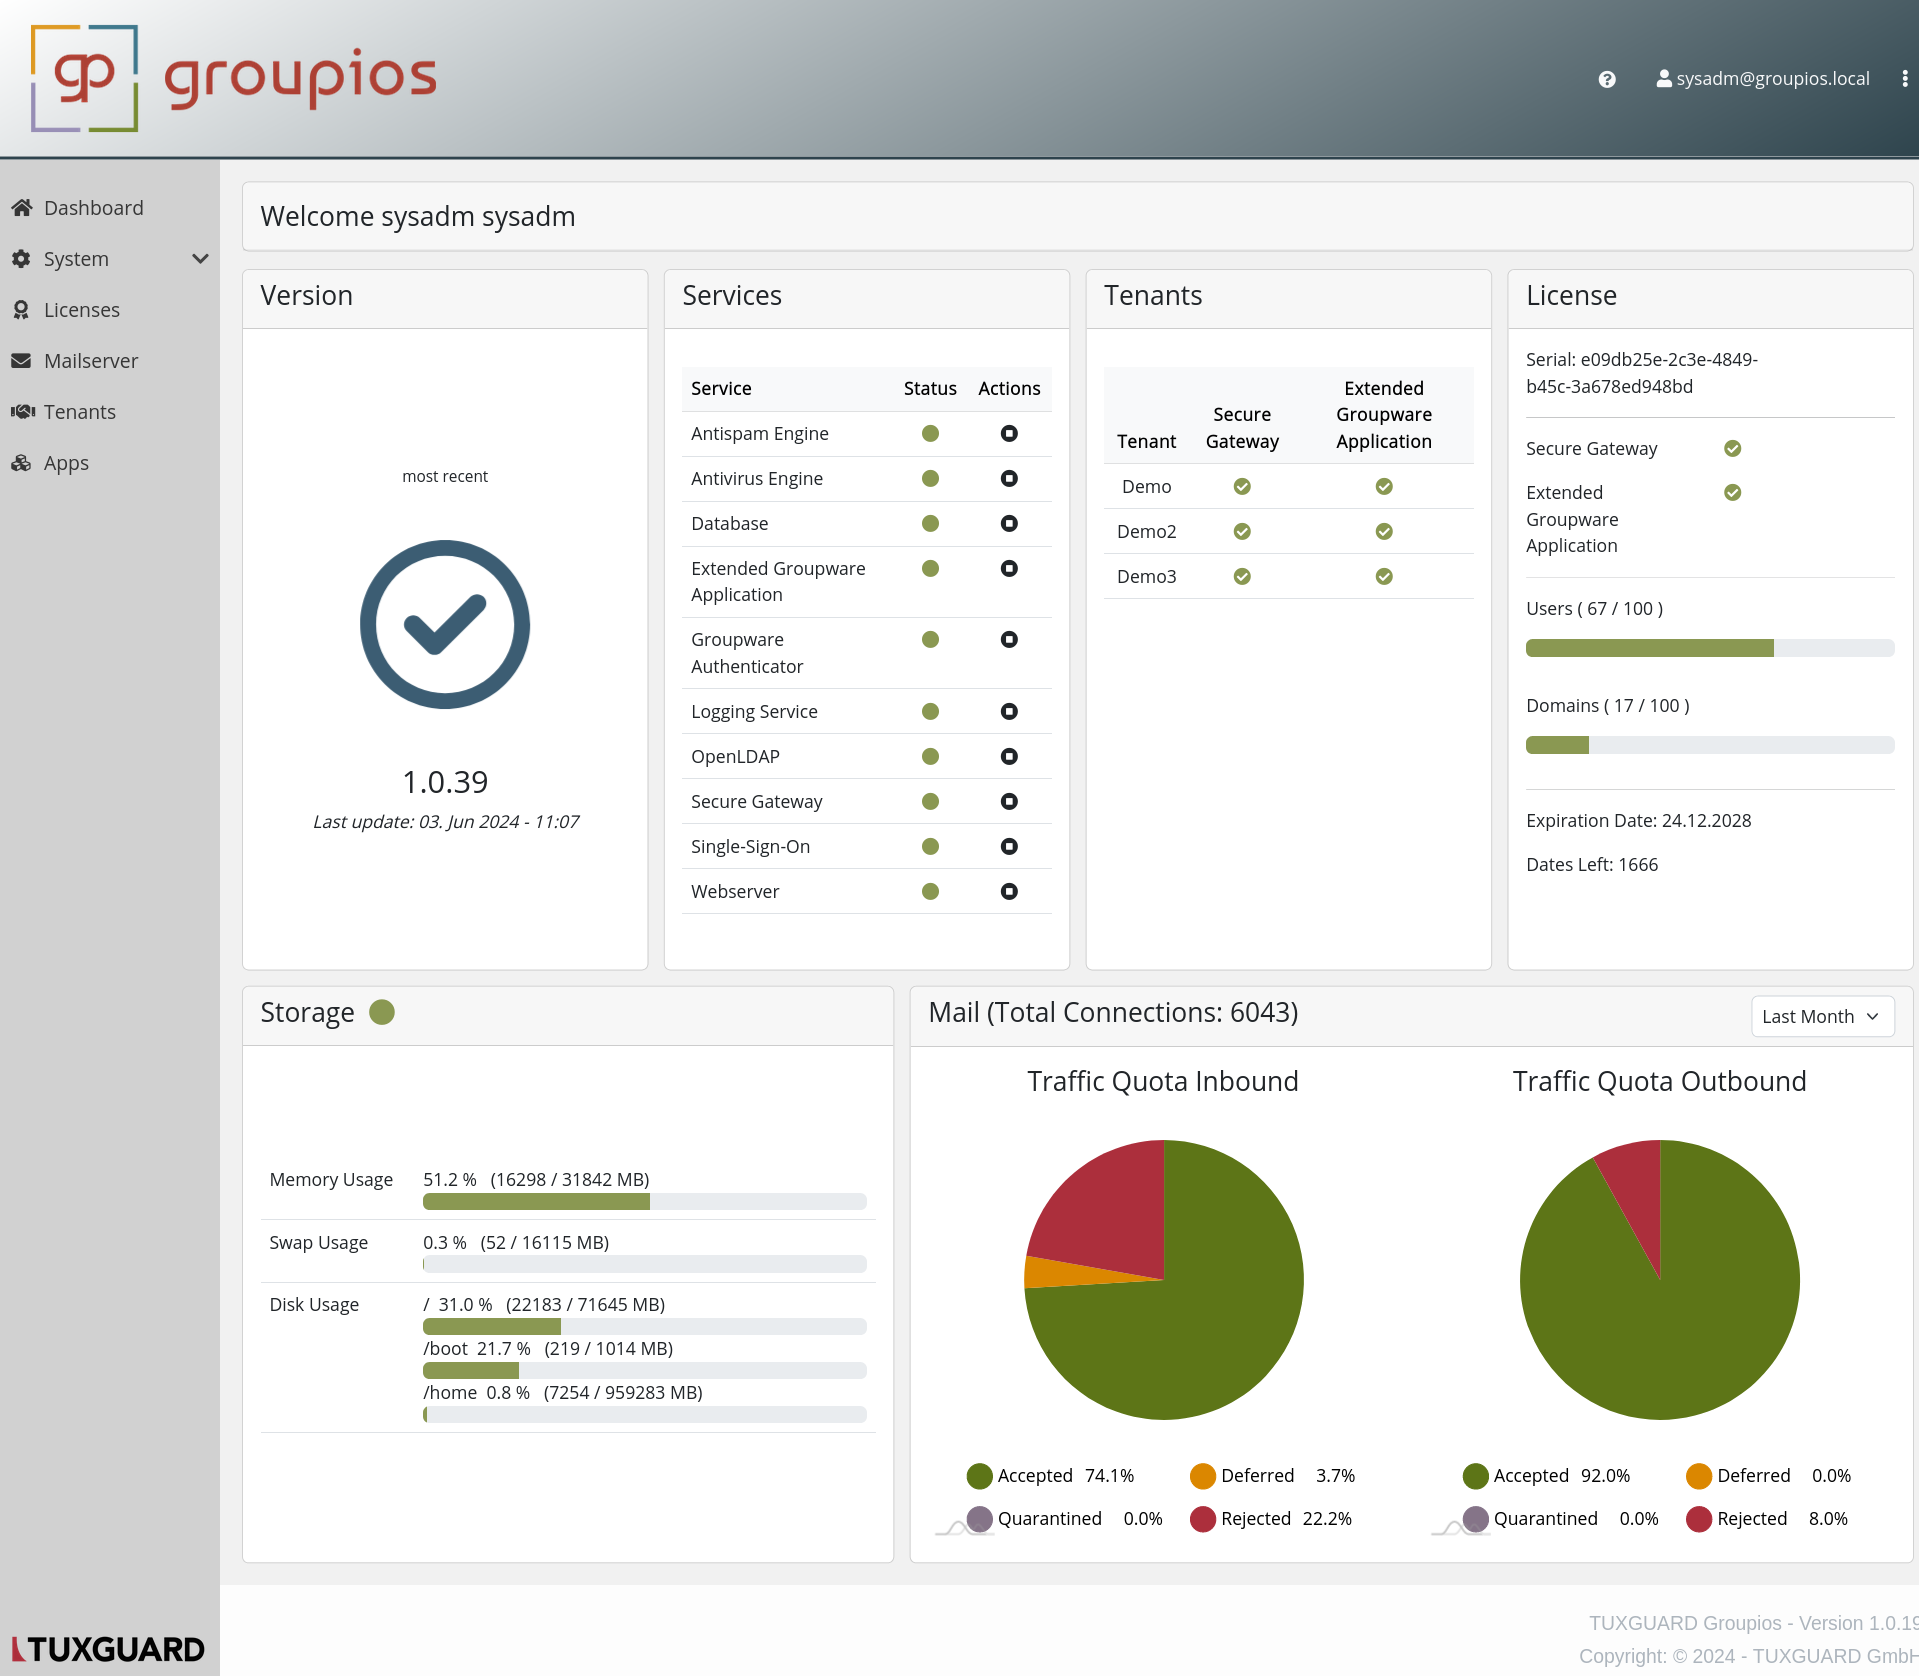Go to Mailserver in sidebar
The height and width of the screenshot is (1676, 1919).
(91, 361)
